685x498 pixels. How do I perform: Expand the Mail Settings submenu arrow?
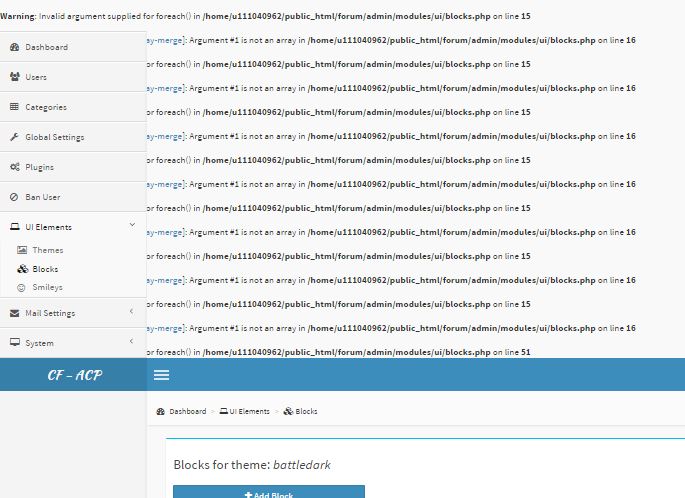[x=131, y=311]
